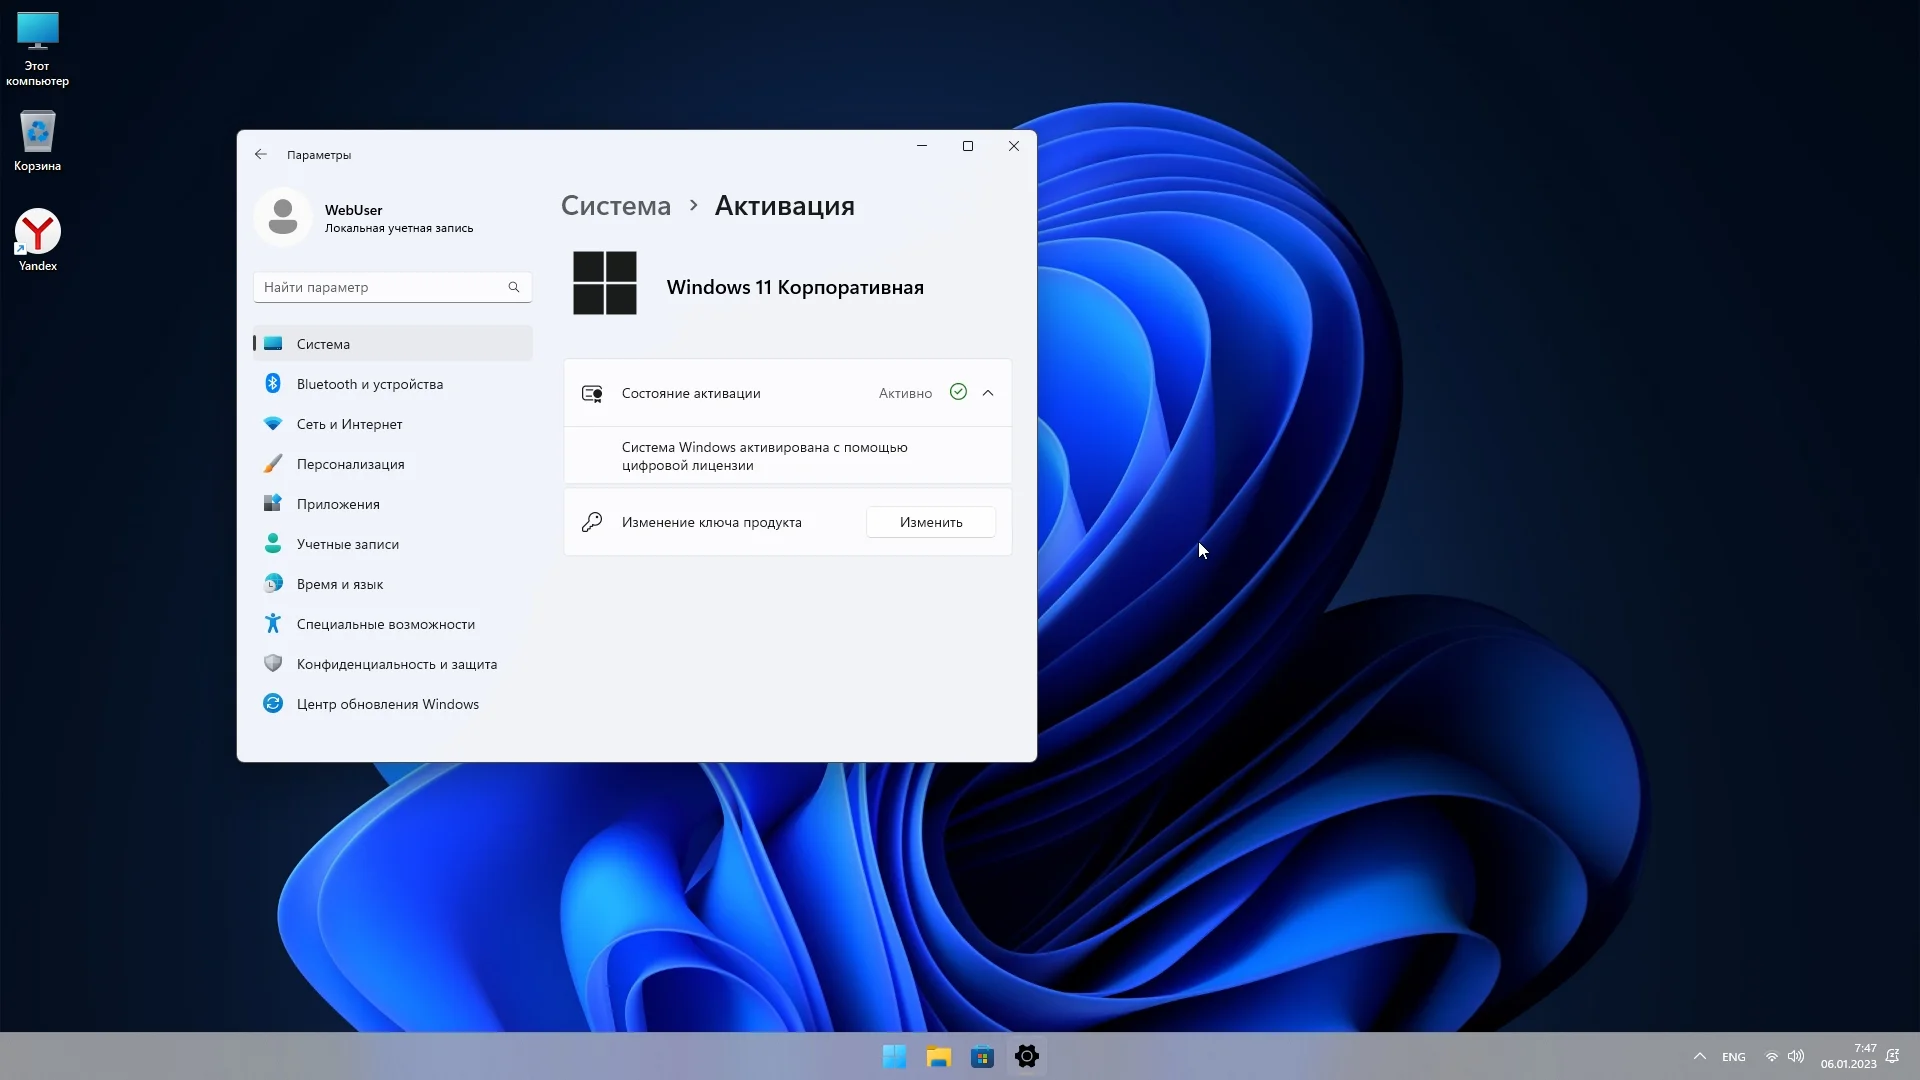Select Персонализация in sidebar
The height and width of the screenshot is (1080, 1920).
[350, 464]
